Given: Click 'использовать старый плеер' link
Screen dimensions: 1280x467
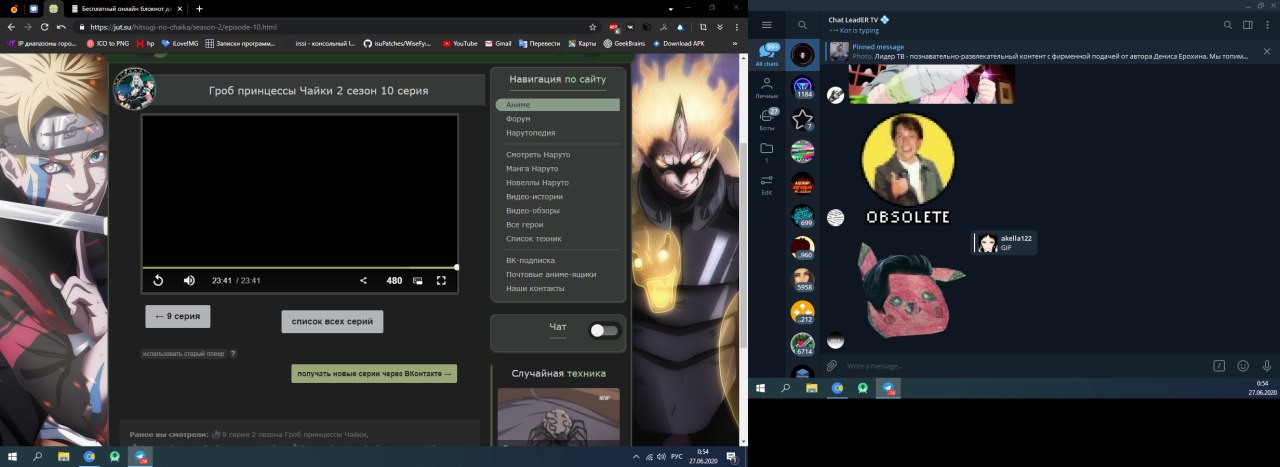Looking at the screenshot, I should pyautogui.click(x=183, y=353).
